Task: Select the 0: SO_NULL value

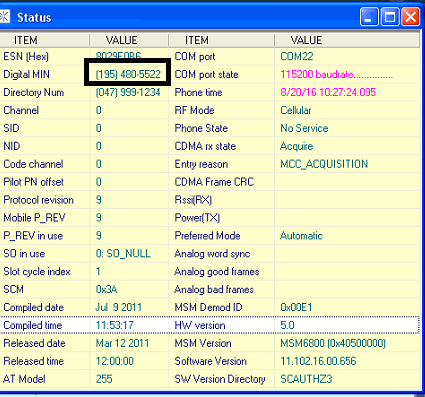Action: pyautogui.click(x=123, y=254)
